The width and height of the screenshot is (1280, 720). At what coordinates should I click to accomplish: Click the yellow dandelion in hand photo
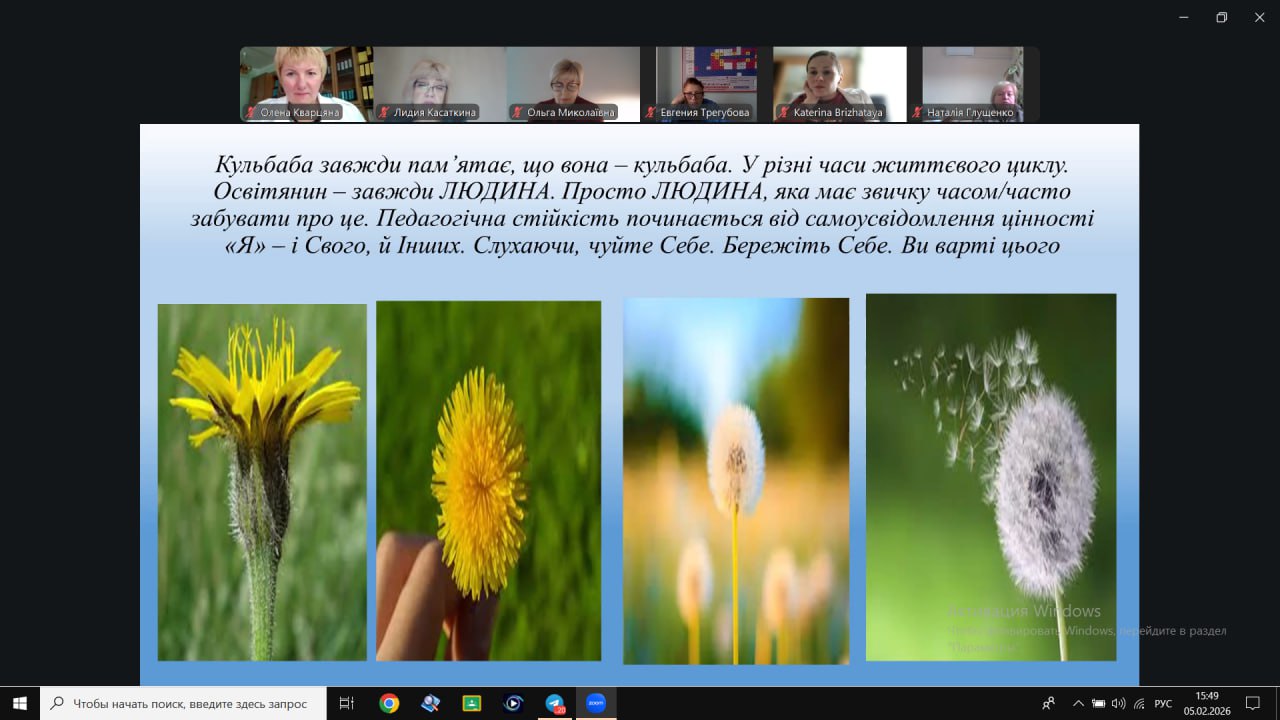pos(488,480)
